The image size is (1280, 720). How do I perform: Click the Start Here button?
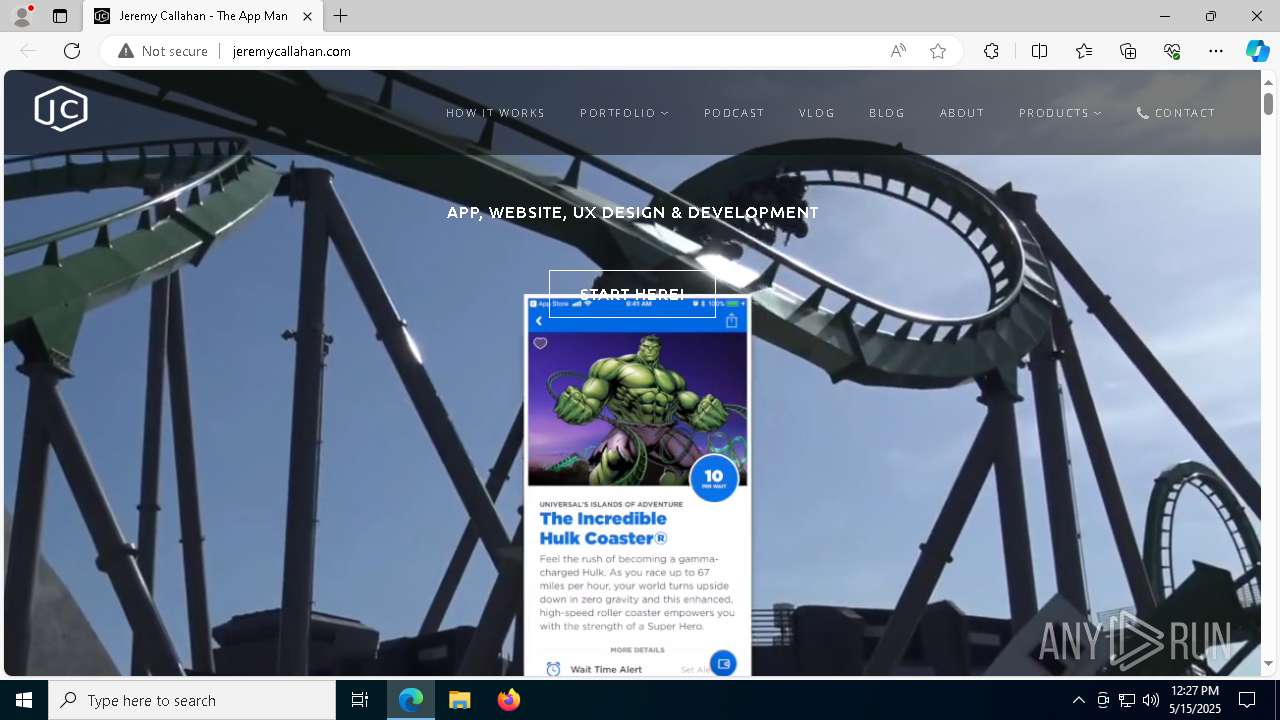pos(632,294)
